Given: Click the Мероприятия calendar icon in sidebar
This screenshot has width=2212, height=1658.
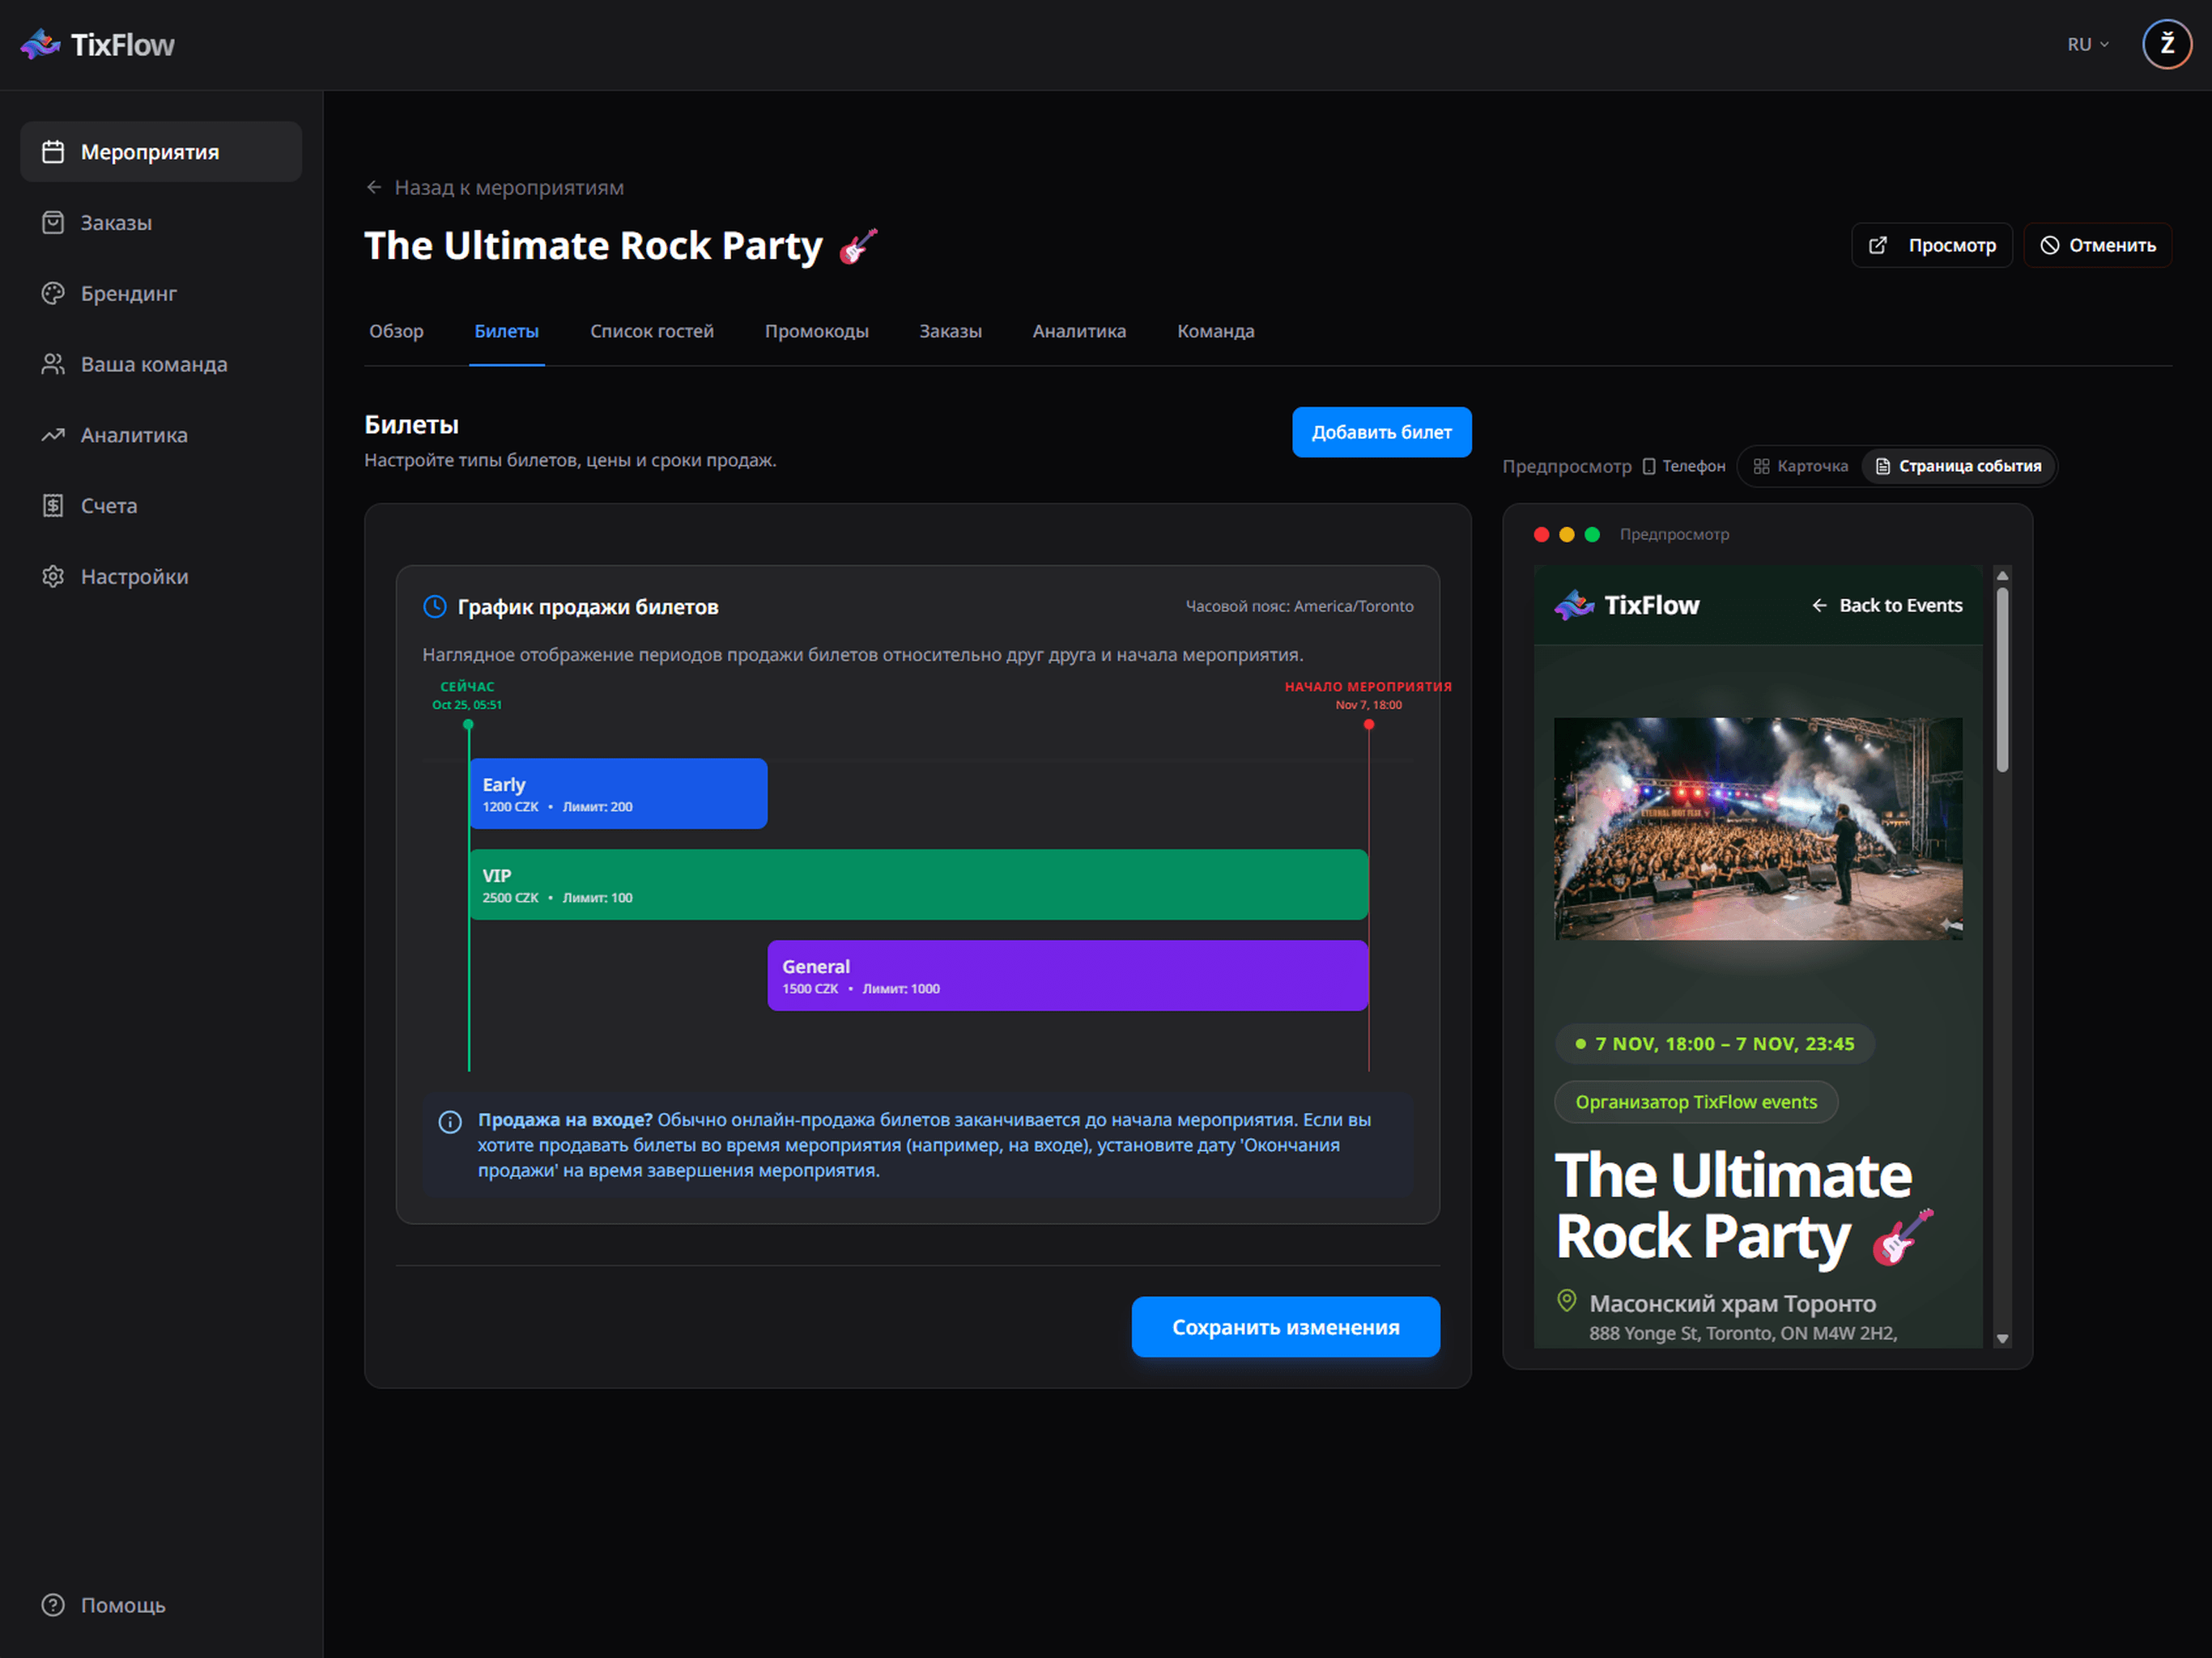Looking at the screenshot, I should (53, 152).
